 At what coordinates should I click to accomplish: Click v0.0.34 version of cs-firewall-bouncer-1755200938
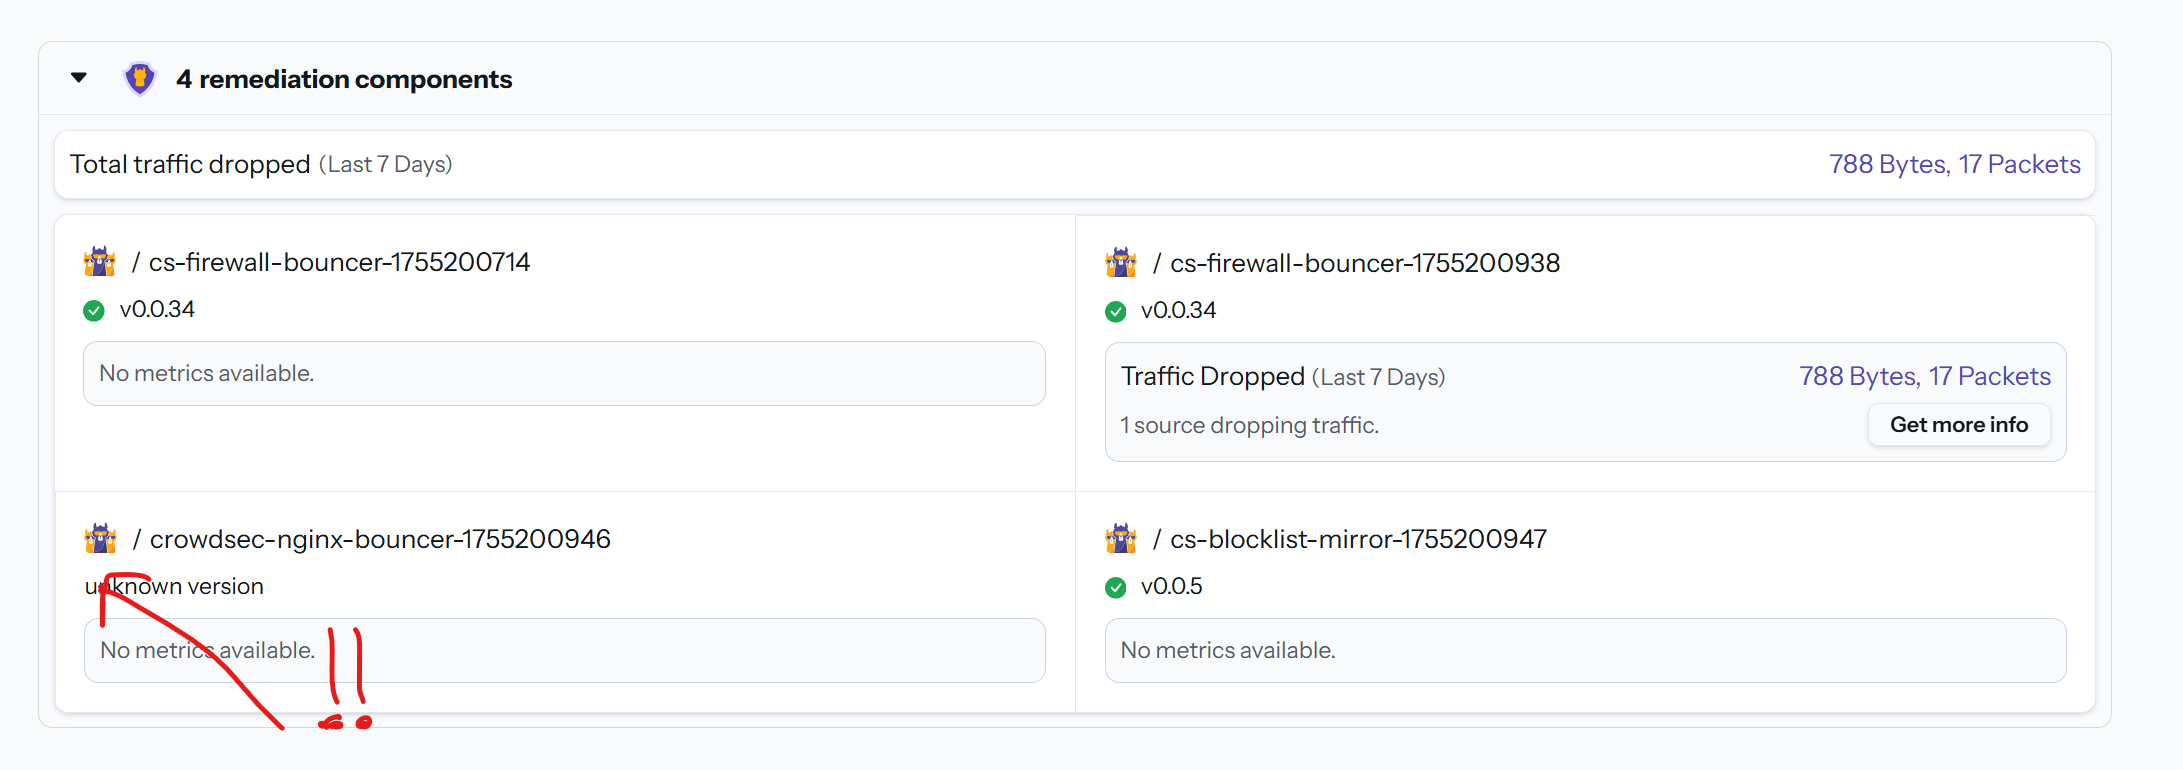click(1179, 311)
